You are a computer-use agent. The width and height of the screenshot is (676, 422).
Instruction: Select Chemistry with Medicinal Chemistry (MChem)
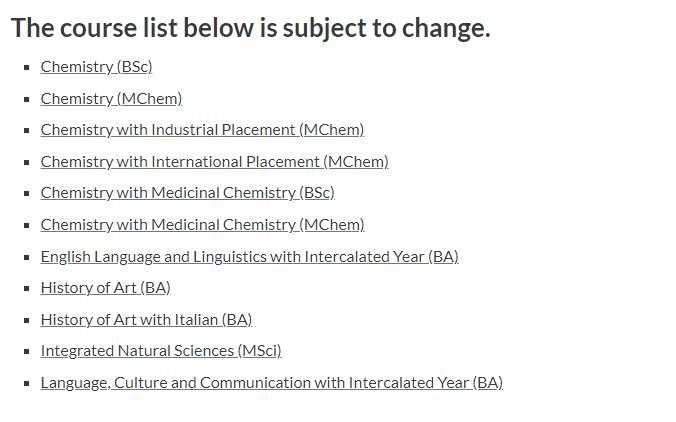point(203,225)
